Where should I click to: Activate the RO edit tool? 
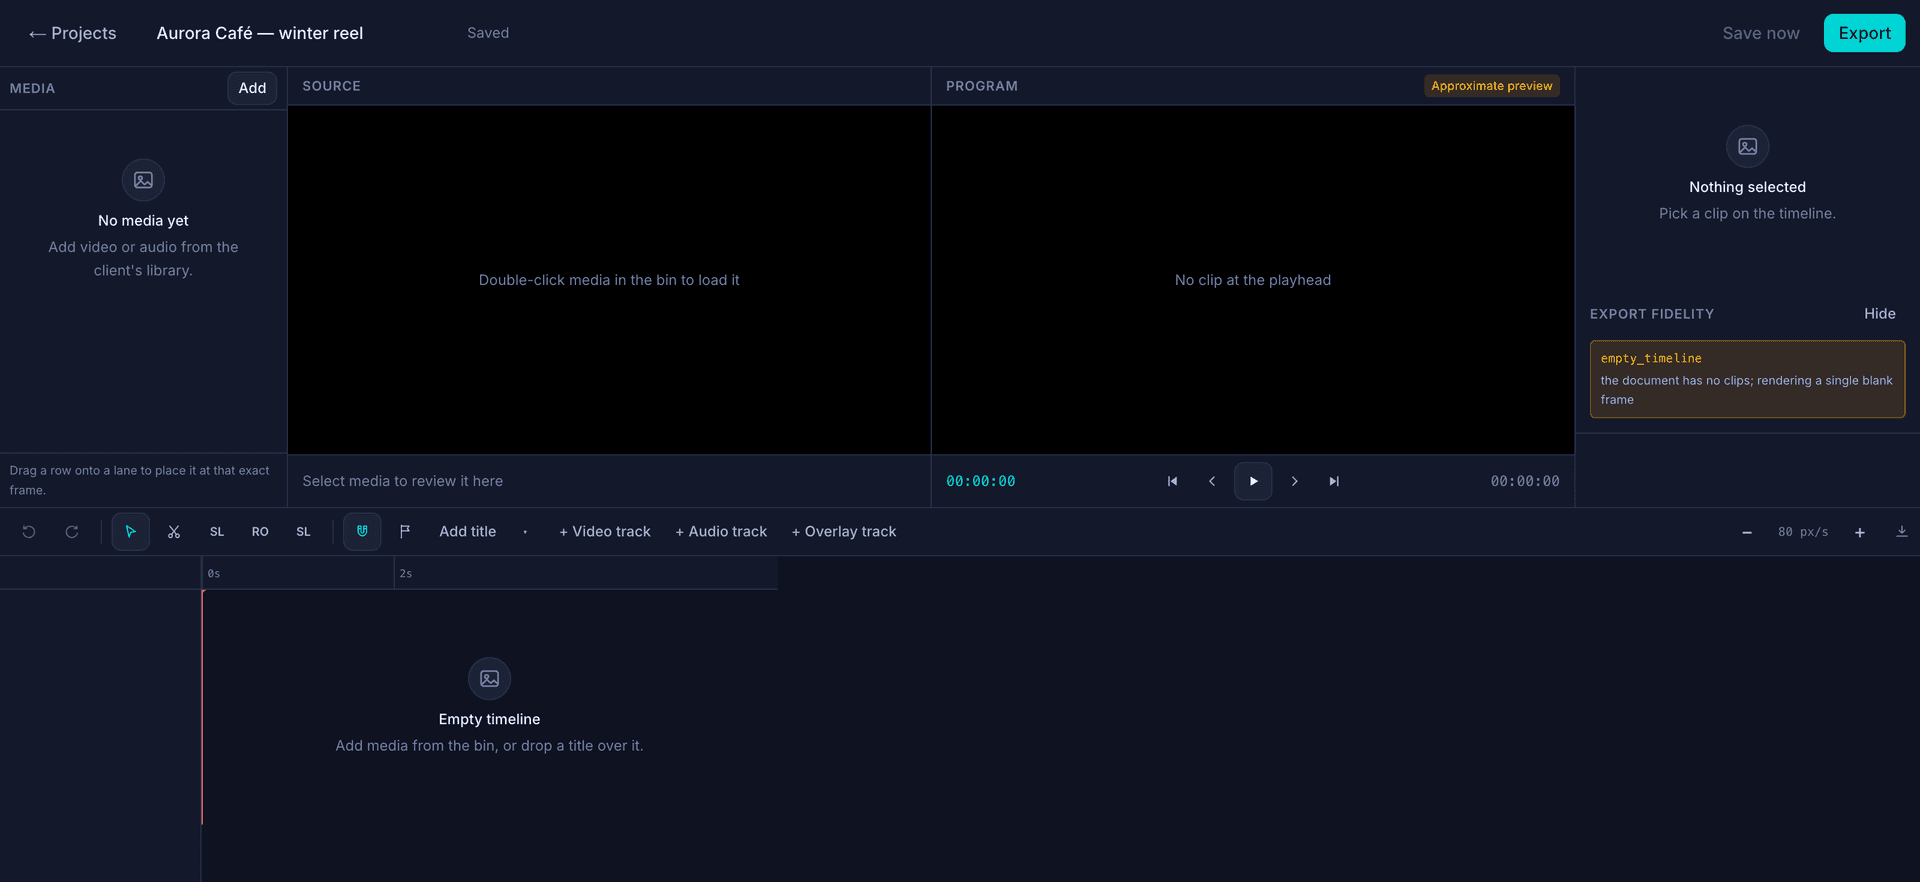coord(260,532)
